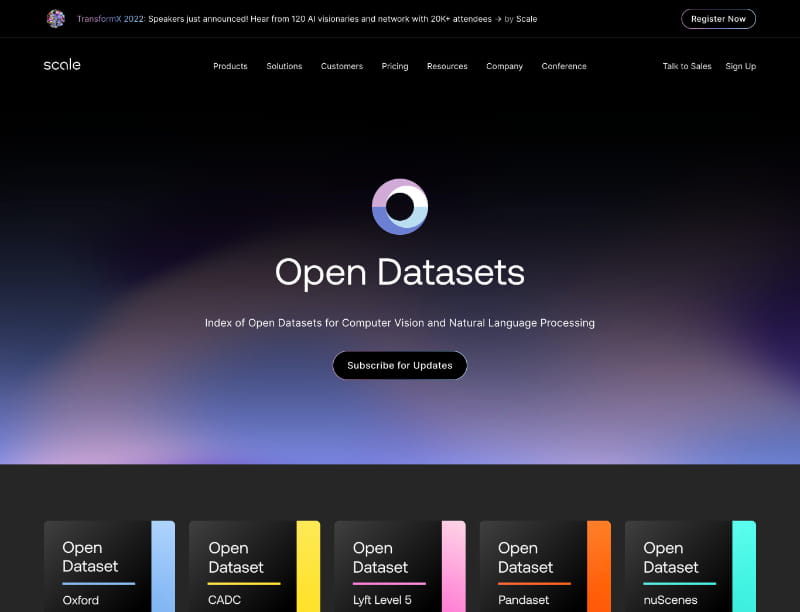Click the blue stripe on Oxford card
800x612 pixels.
click(163, 566)
